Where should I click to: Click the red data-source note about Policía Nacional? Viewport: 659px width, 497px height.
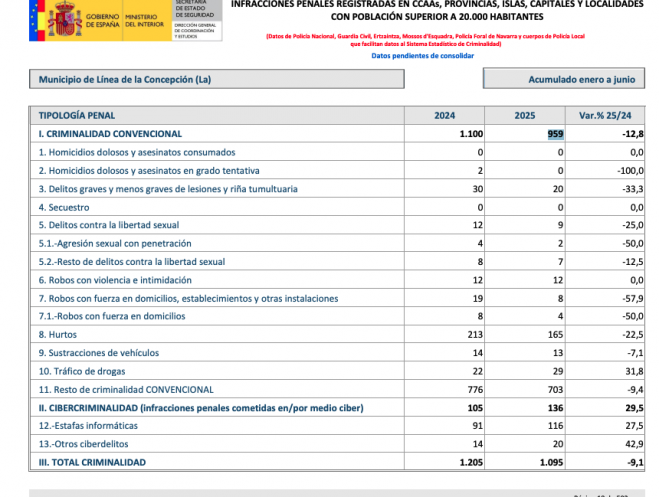point(425,40)
